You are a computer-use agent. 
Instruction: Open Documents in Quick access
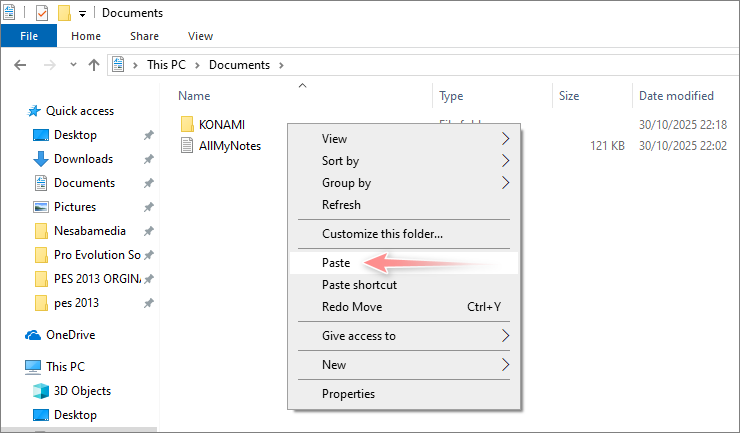84,183
